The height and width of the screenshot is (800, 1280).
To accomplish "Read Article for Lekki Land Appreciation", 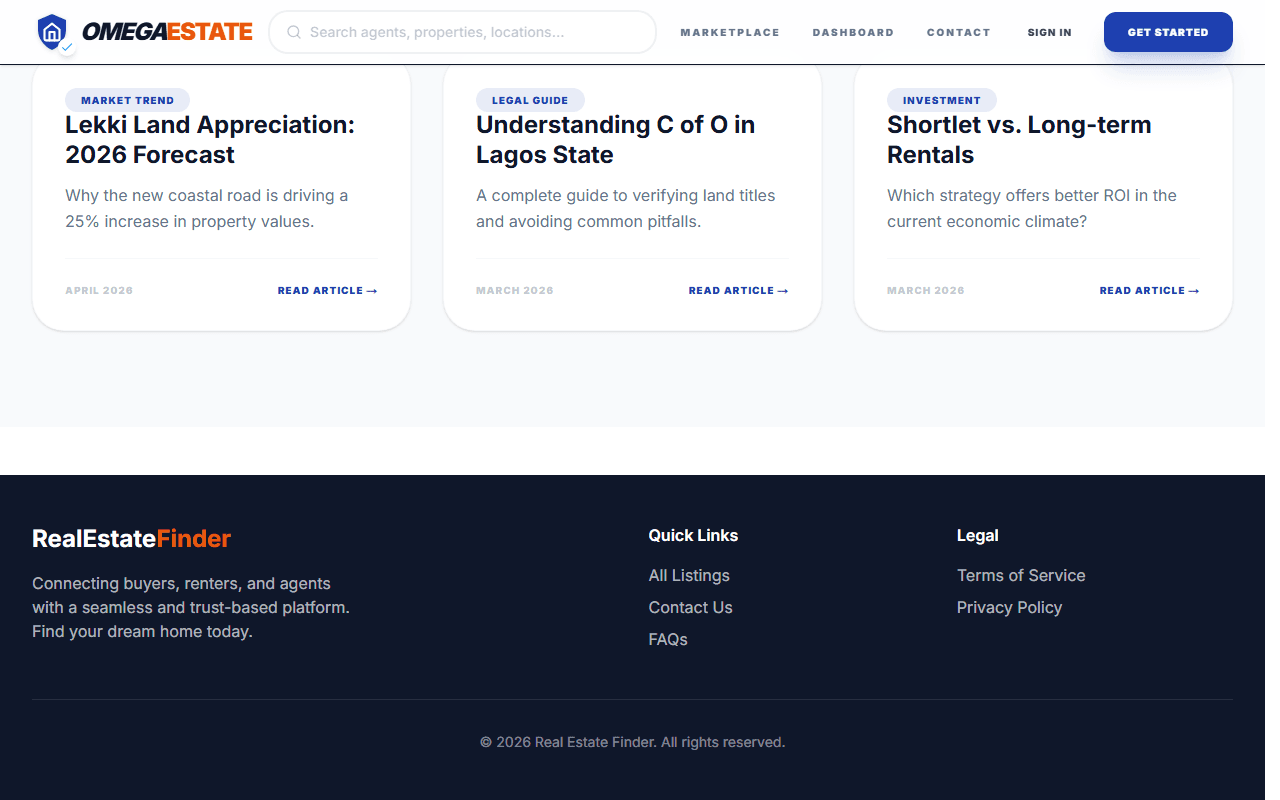I will coord(327,291).
